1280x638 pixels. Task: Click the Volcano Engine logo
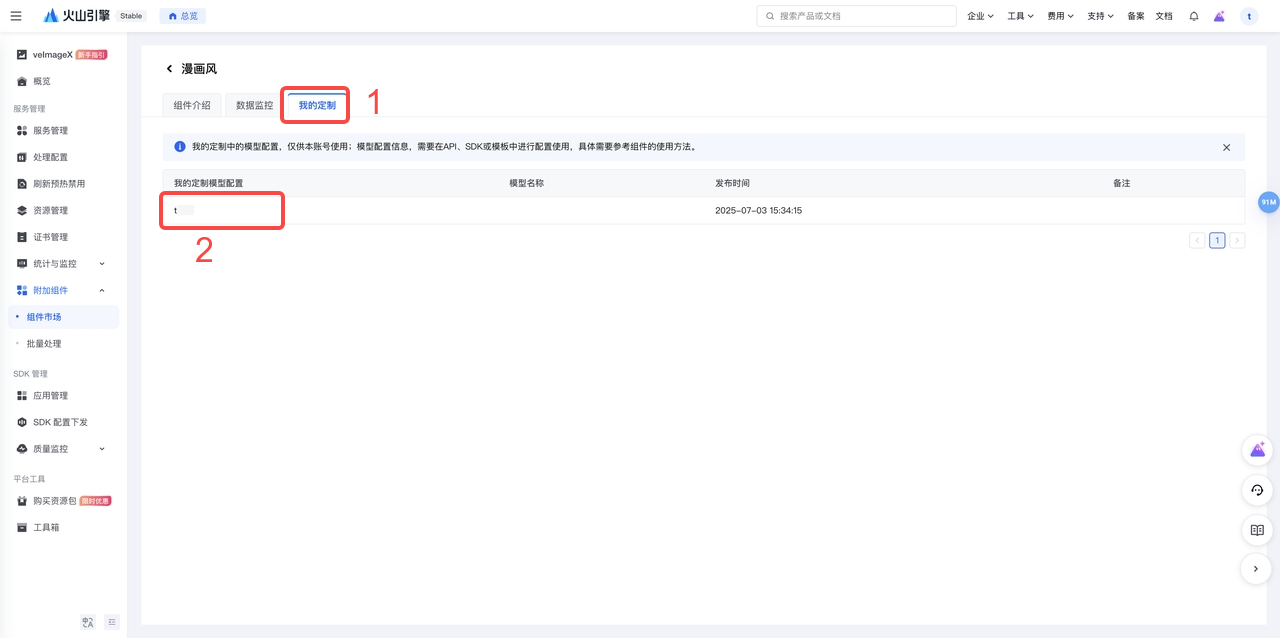pos(77,16)
